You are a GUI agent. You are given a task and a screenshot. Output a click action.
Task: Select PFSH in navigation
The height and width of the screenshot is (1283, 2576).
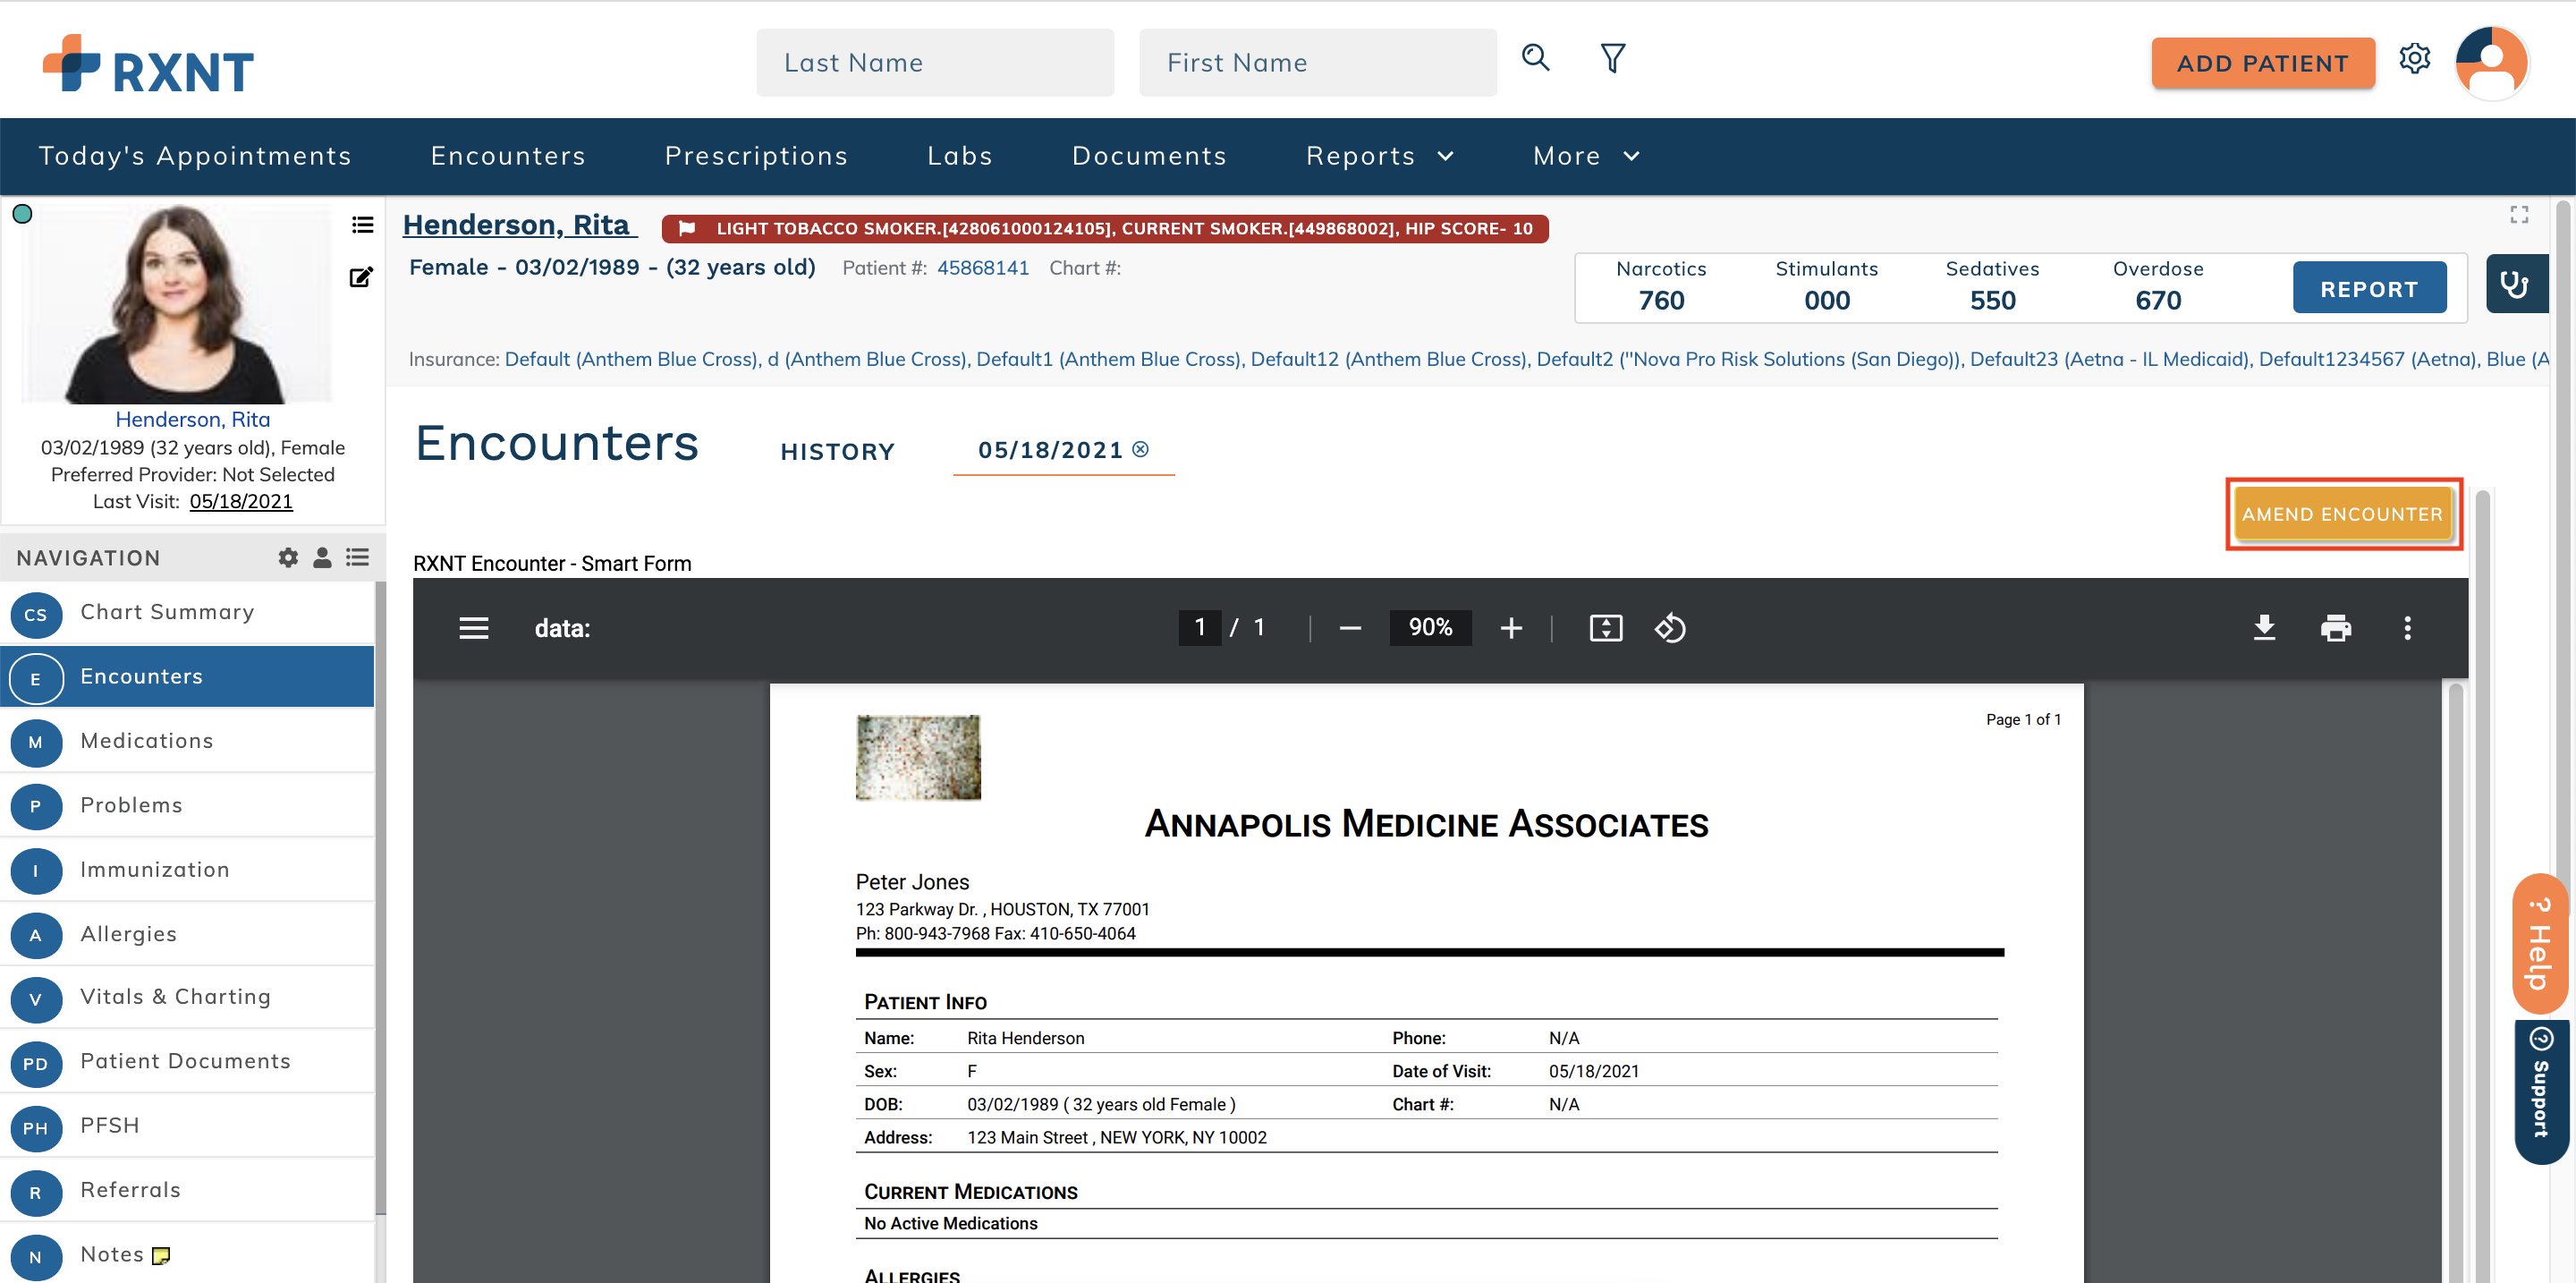tap(187, 1126)
